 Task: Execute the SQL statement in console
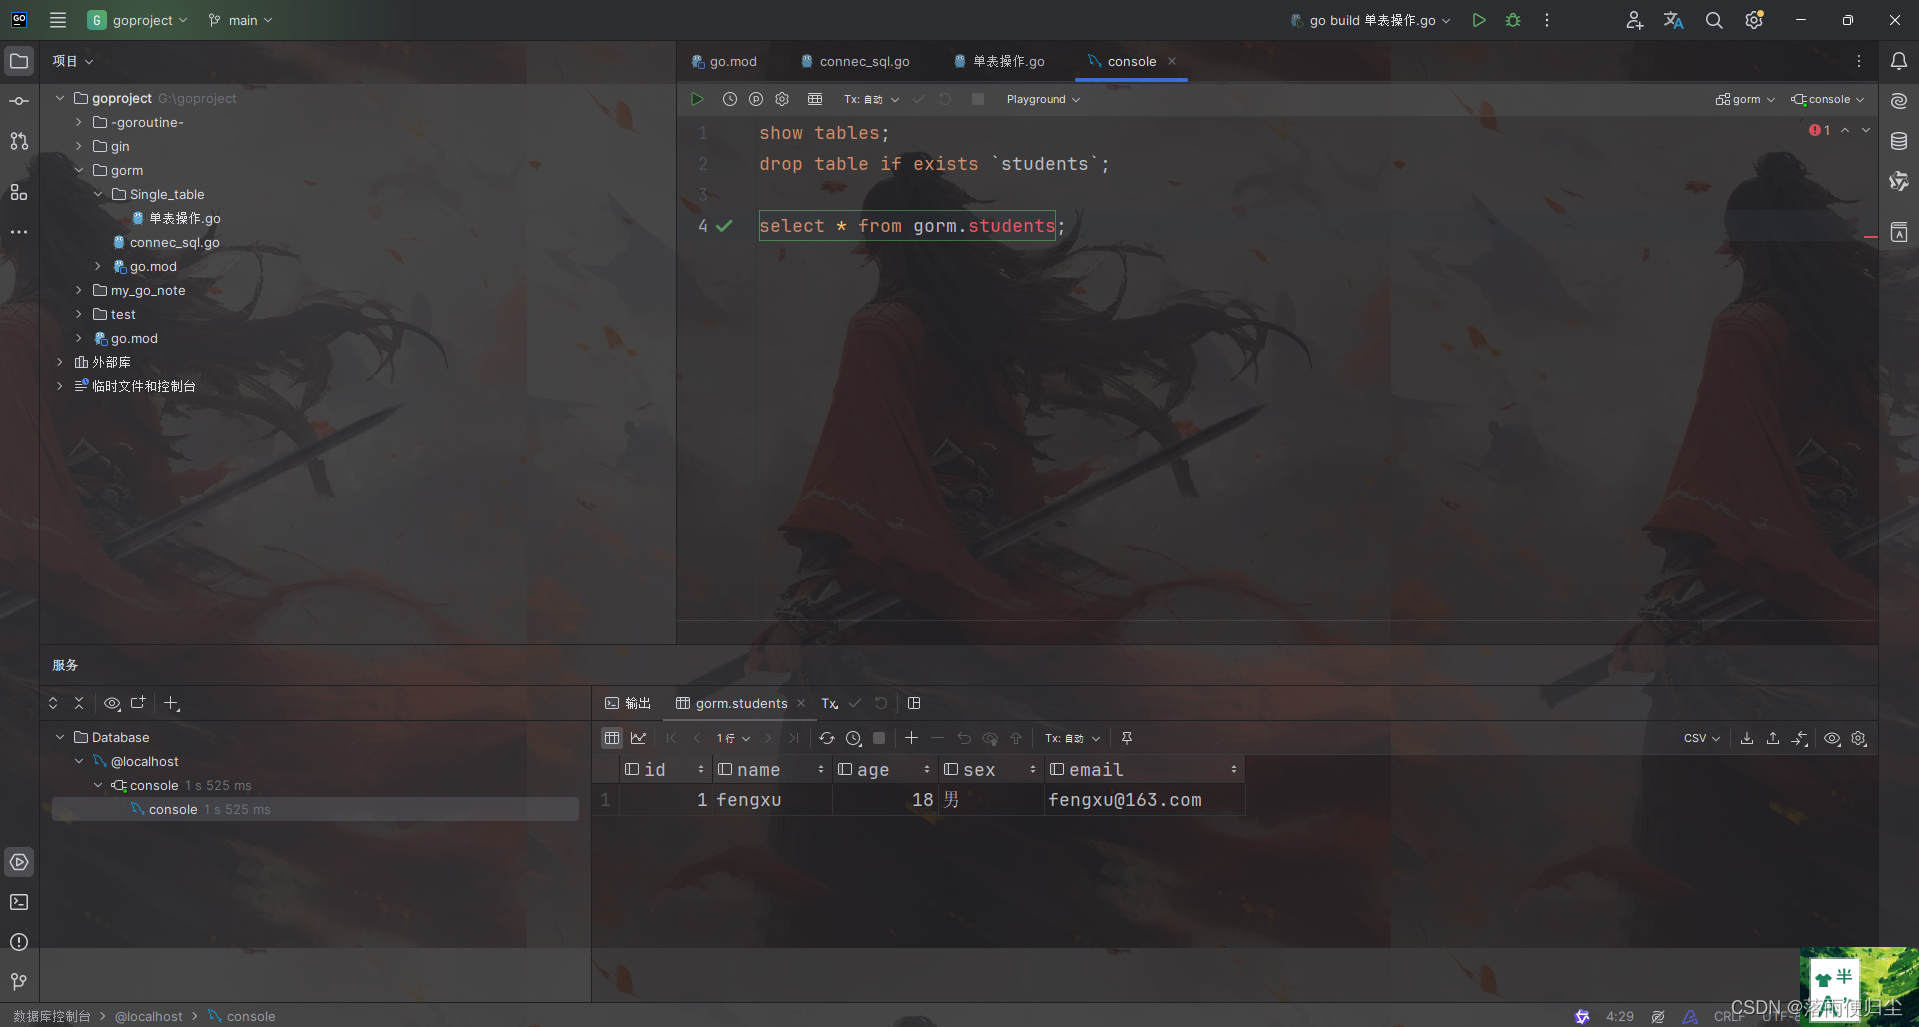tap(697, 99)
